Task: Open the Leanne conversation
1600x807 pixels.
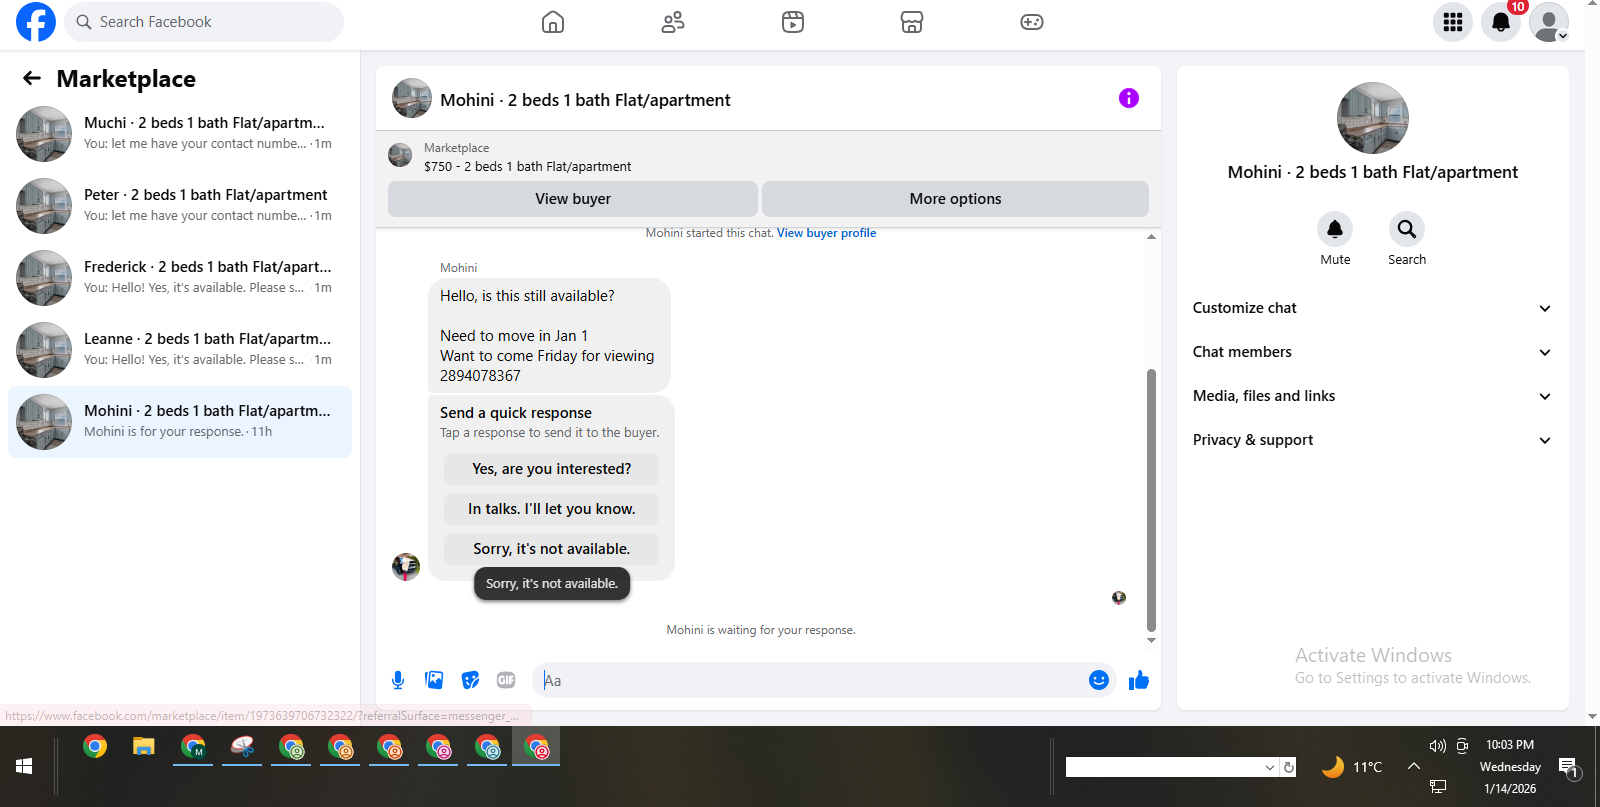Action: pyautogui.click(x=180, y=350)
